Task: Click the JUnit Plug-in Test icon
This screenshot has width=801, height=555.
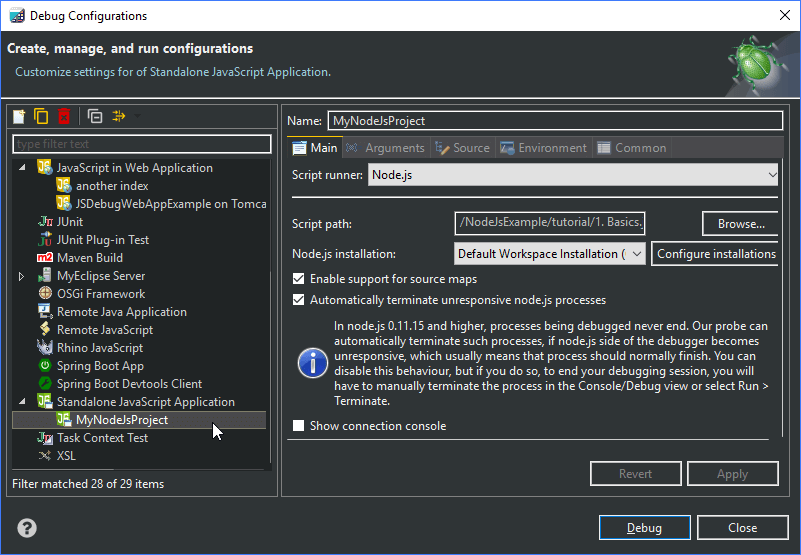Action: coord(45,239)
